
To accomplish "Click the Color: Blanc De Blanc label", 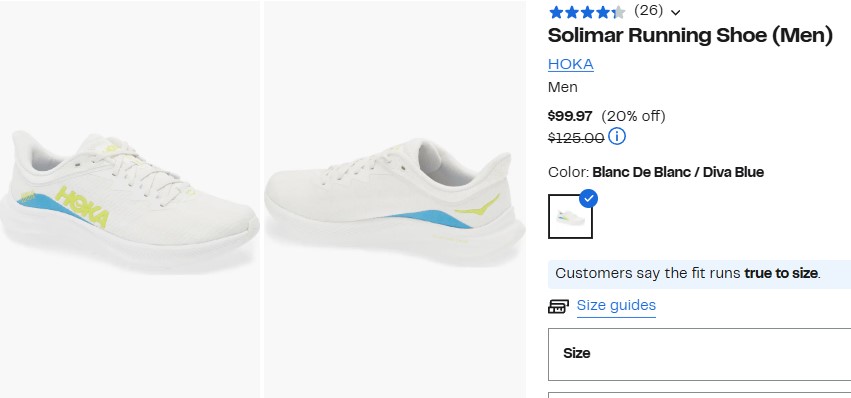I will click(656, 173).
